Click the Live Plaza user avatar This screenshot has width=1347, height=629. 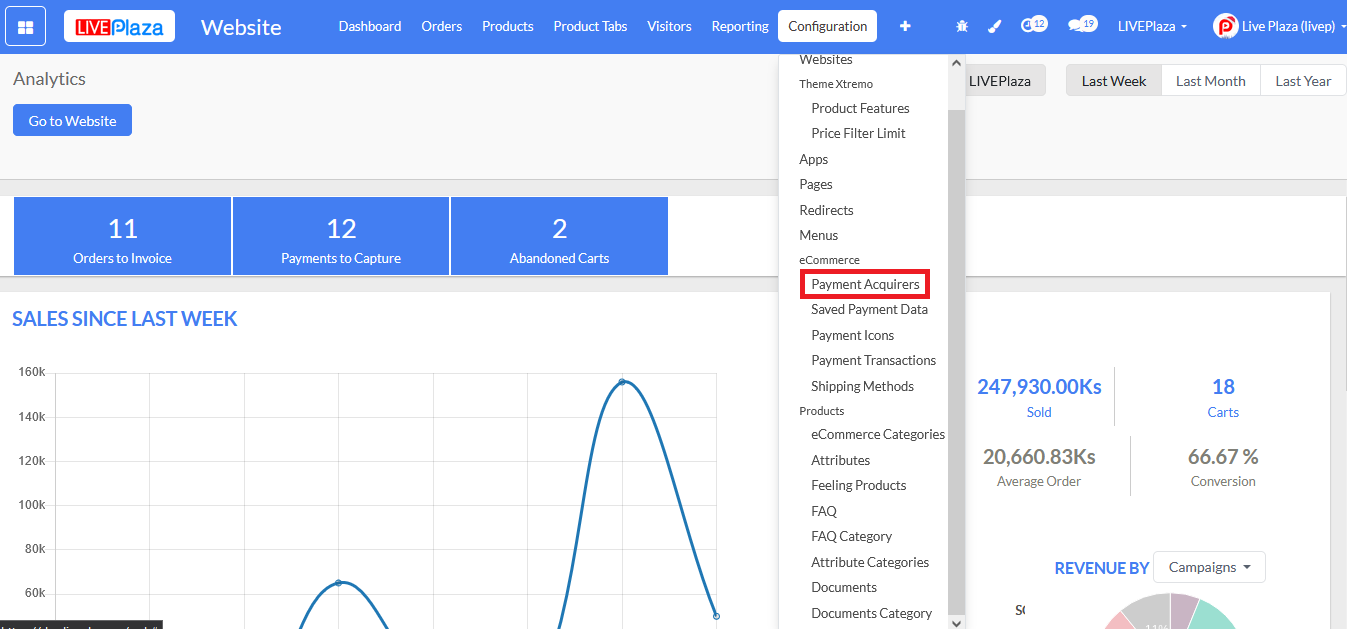point(1225,26)
